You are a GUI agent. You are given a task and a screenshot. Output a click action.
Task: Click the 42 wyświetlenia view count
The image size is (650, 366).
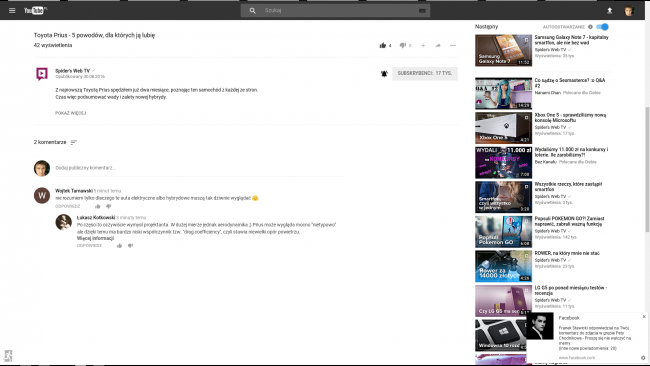(x=53, y=45)
